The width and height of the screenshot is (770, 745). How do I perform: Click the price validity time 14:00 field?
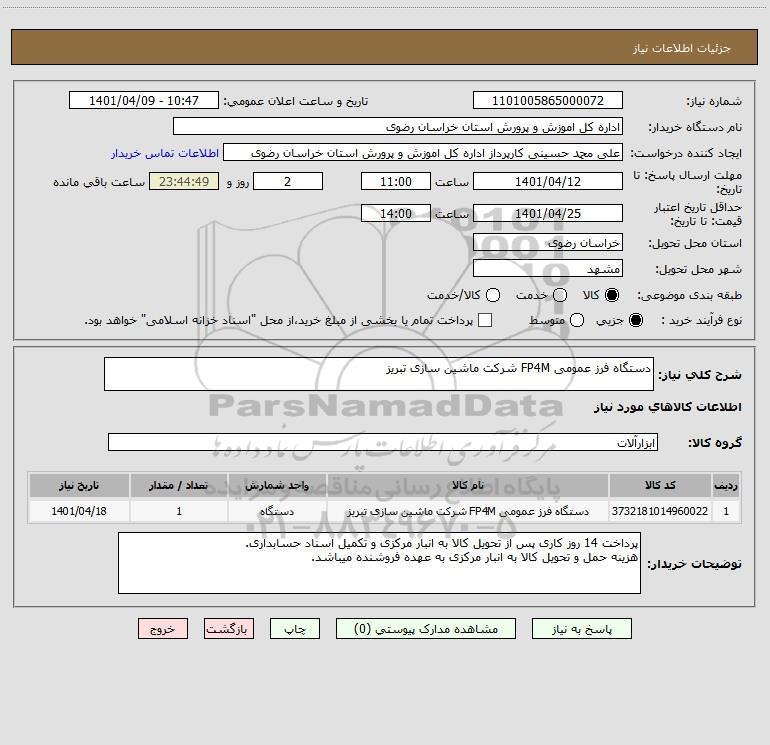(396, 213)
